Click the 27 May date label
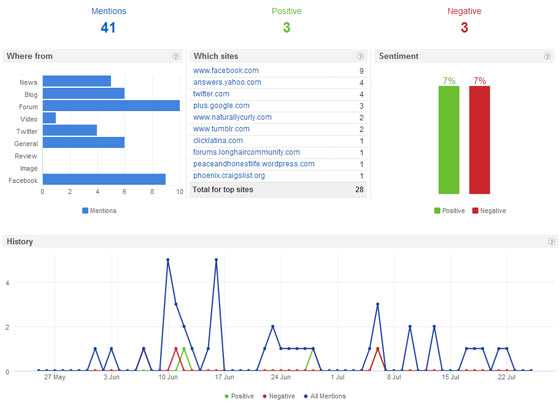Viewport: 560px width, 407px height. [x=55, y=377]
